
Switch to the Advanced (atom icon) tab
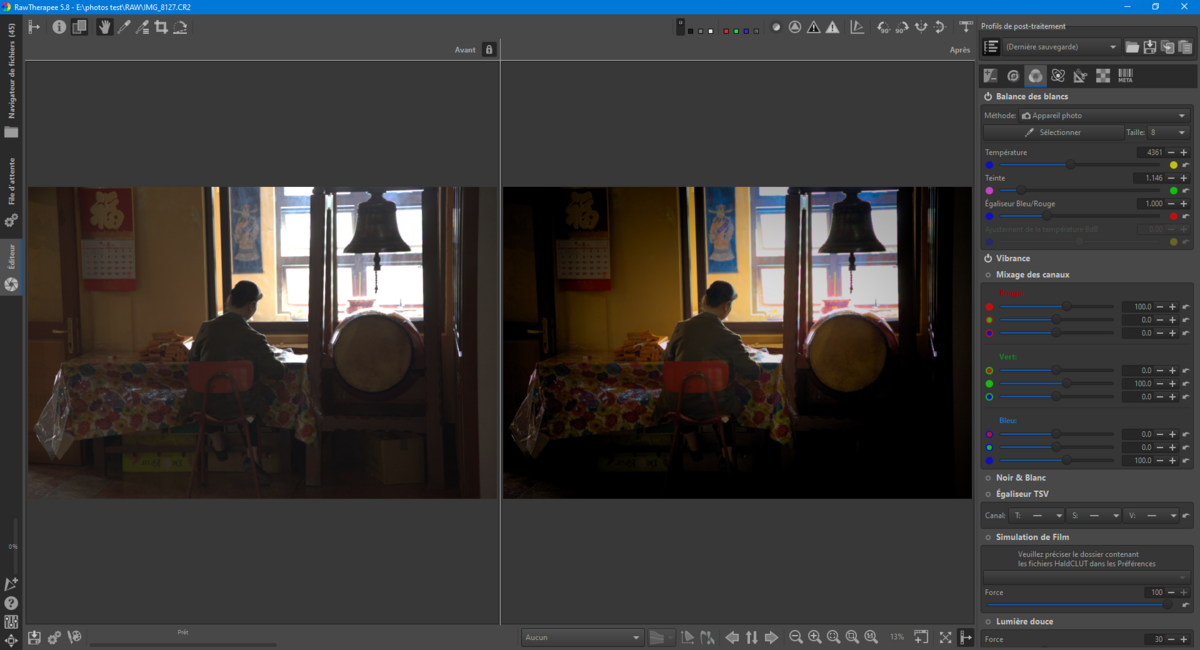click(1058, 75)
